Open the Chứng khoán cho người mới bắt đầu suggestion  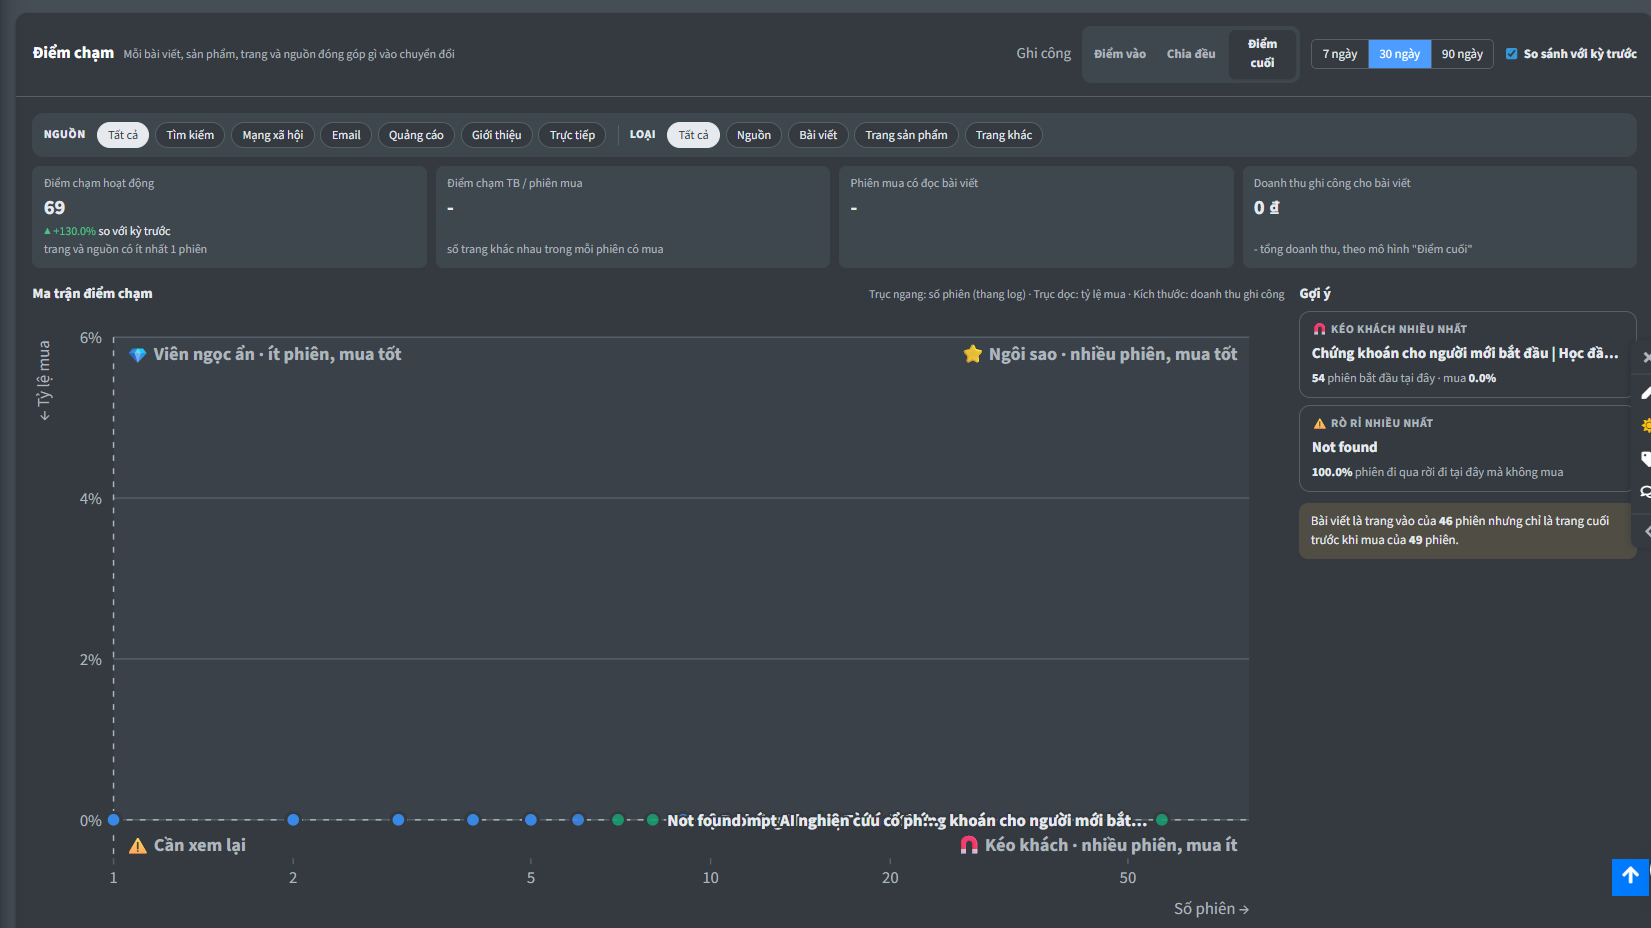pyautogui.click(x=1467, y=355)
